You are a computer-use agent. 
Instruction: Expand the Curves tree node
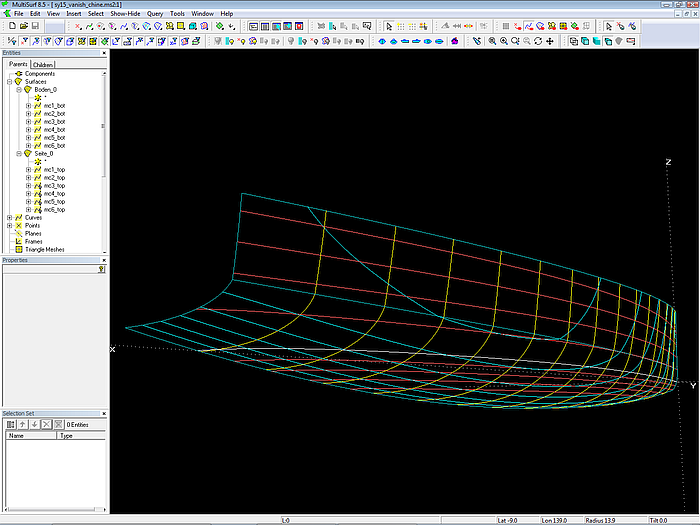pos(9,217)
